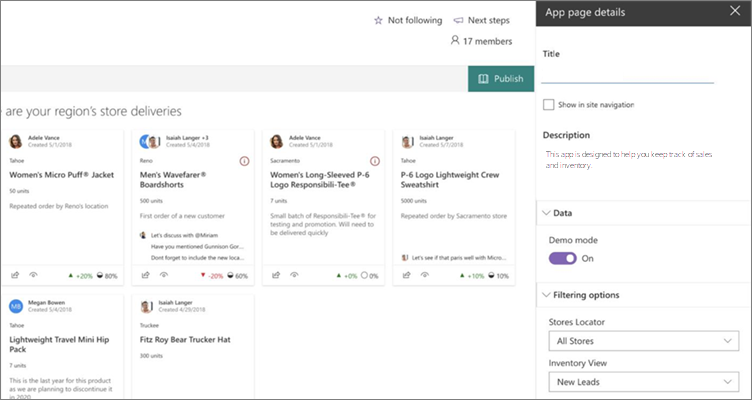This screenshot has height=400, width=752.
Task: Click Adele Vance avatar on Micro Puff Jacket card
Action: pyautogui.click(x=16, y=141)
